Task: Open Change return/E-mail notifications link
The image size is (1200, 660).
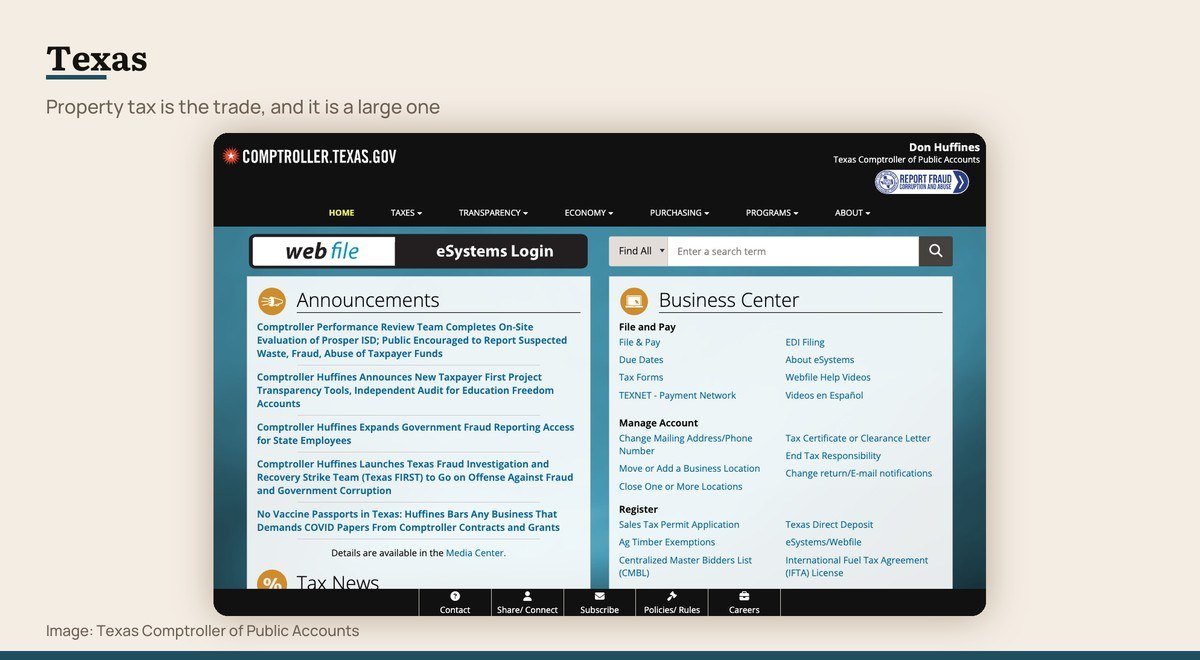Action: [x=859, y=474]
